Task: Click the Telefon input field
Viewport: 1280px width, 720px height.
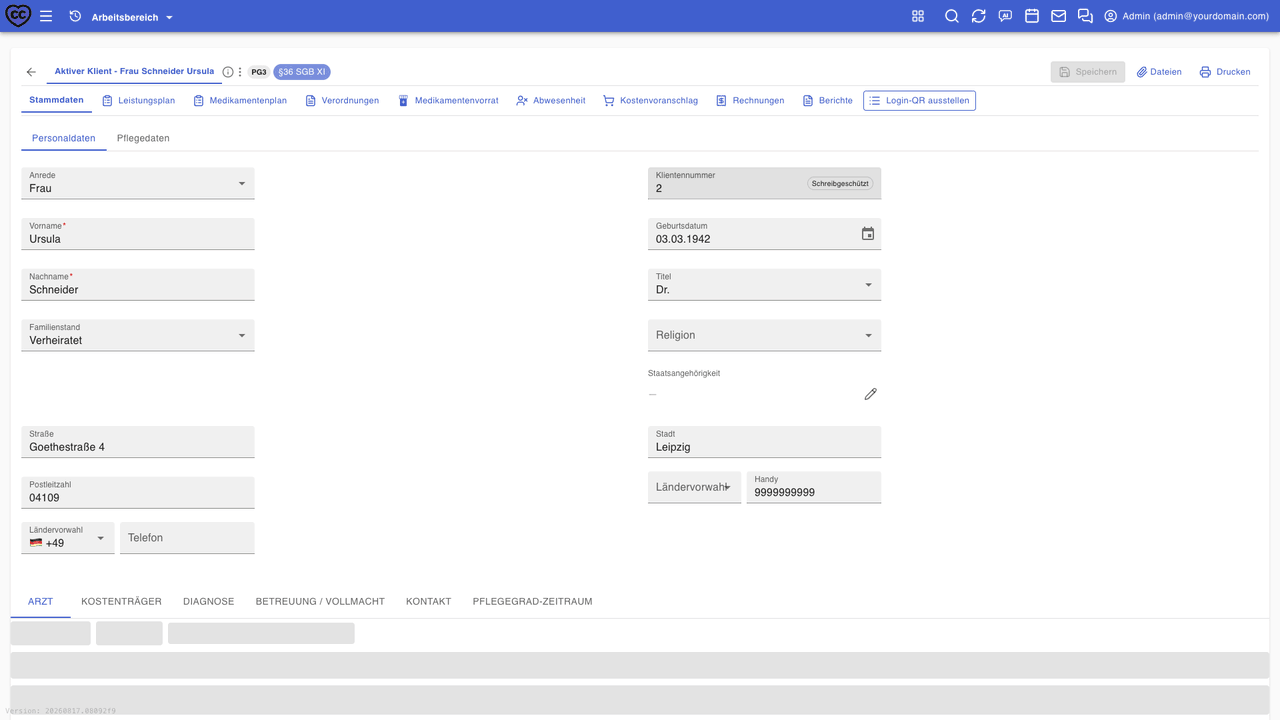Action: pos(187,538)
